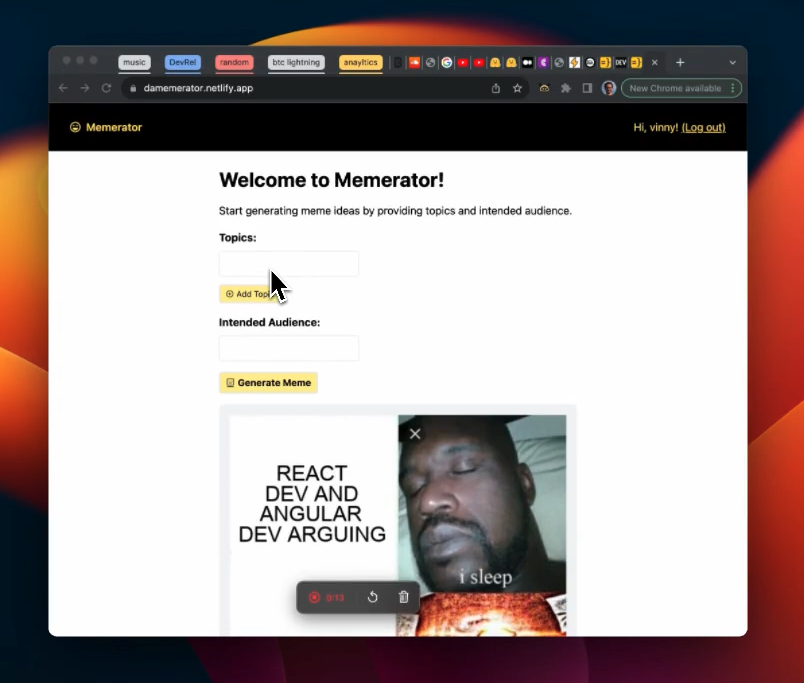804x683 pixels.
Task: Close the meme preview with X icon
Action: click(415, 434)
